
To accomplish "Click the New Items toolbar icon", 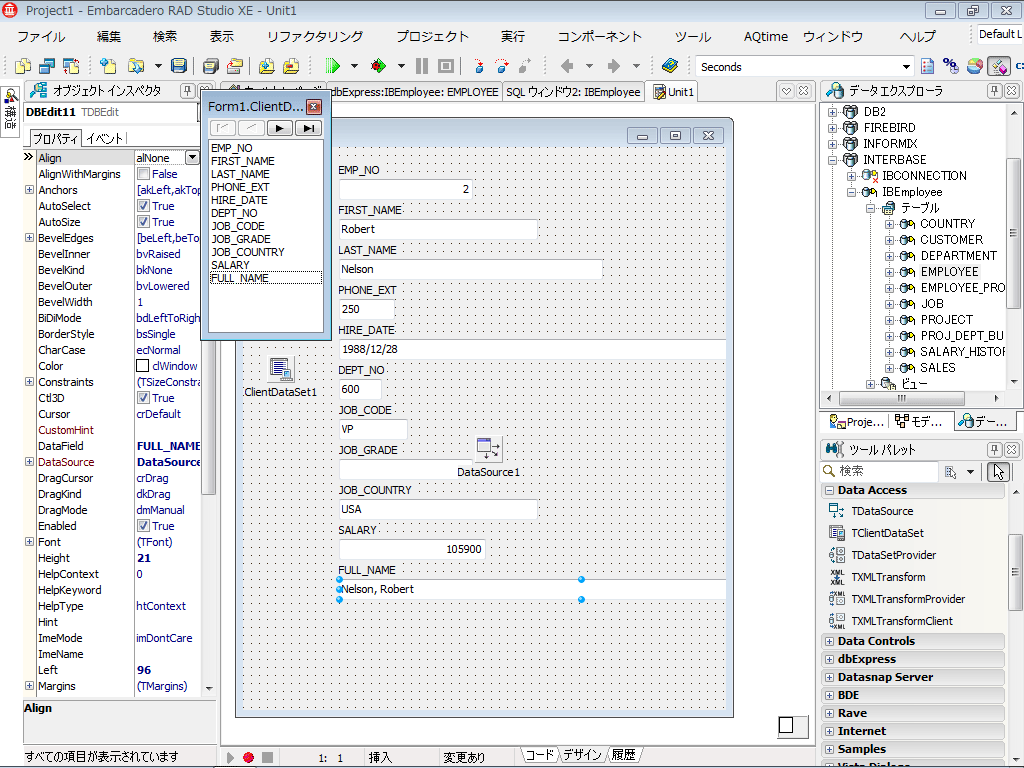I will tap(107, 66).
